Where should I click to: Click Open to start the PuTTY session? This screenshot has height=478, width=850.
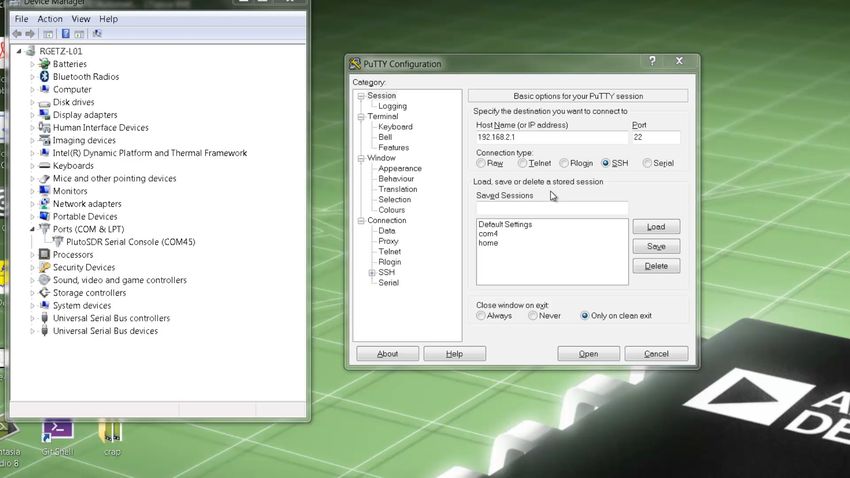pos(588,353)
